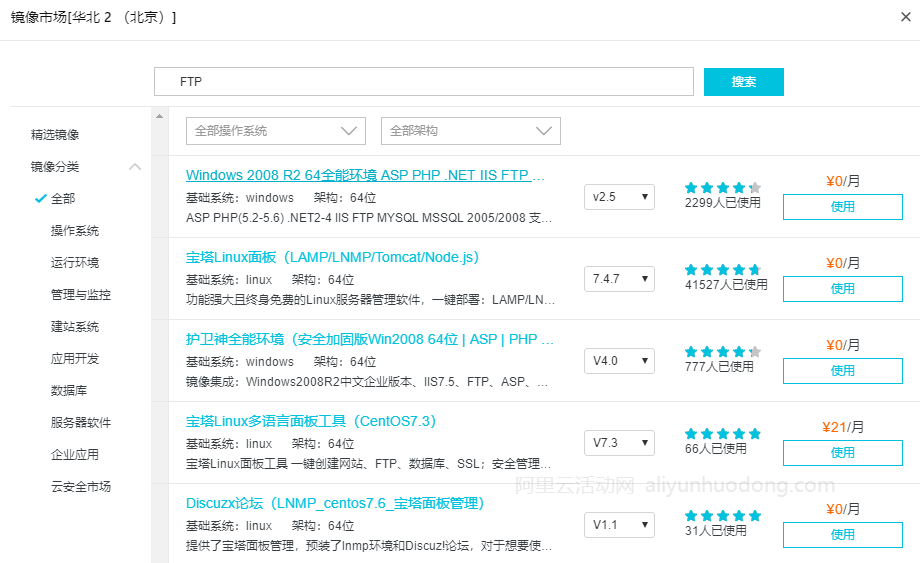
Task: Open the Windows 2008 R2 64全能环境 link
Action: (366, 175)
